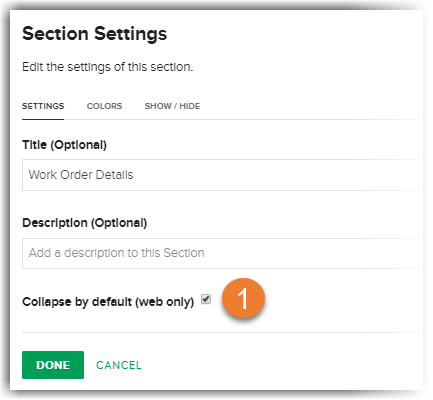The image size is (433, 400).
Task: Focus the Title input with Work Order Details
Action: click(x=222, y=175)
